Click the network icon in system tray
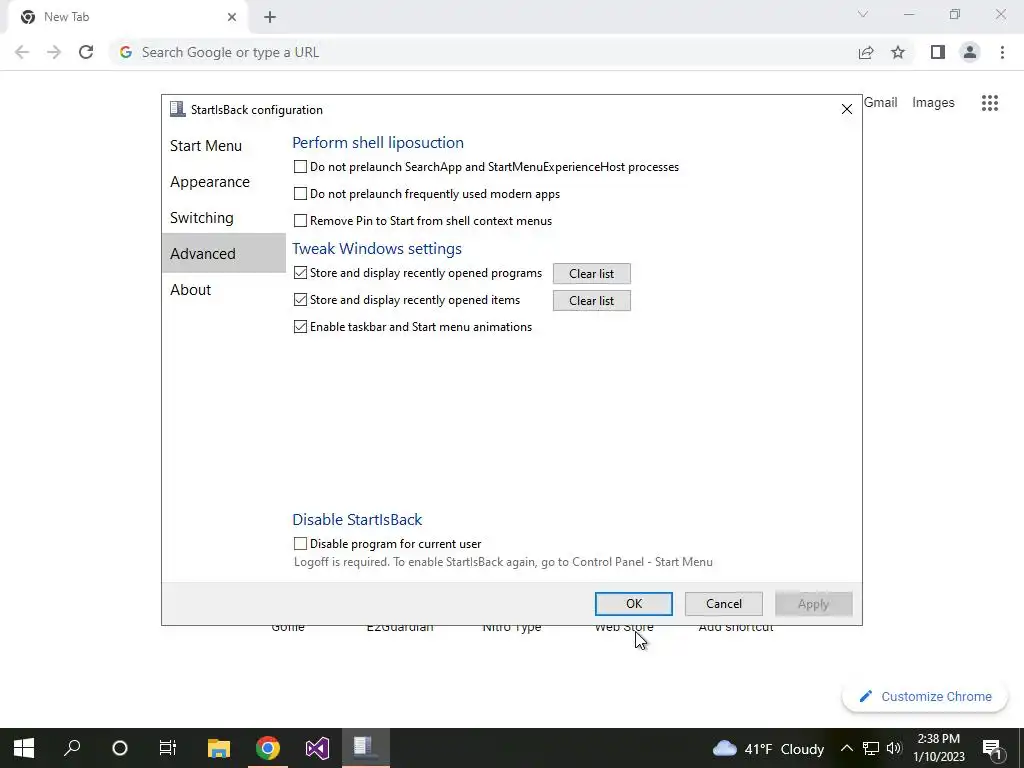The image size is (1024, 768). [x=871, y=748]
